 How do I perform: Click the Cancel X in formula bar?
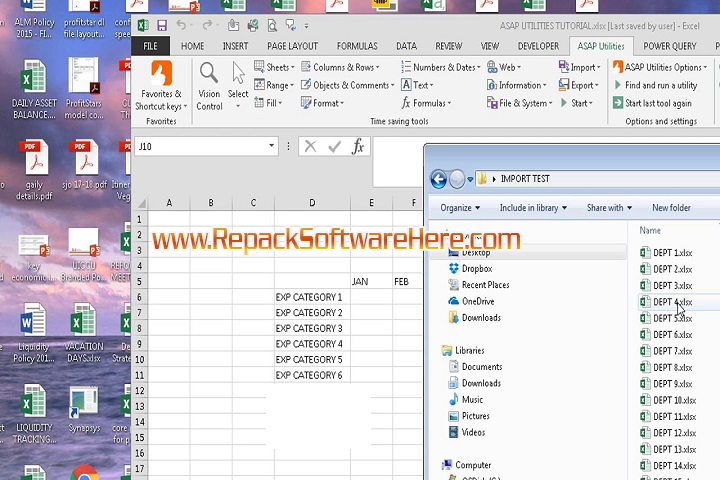pyautogui.click(x=310, y=147)
